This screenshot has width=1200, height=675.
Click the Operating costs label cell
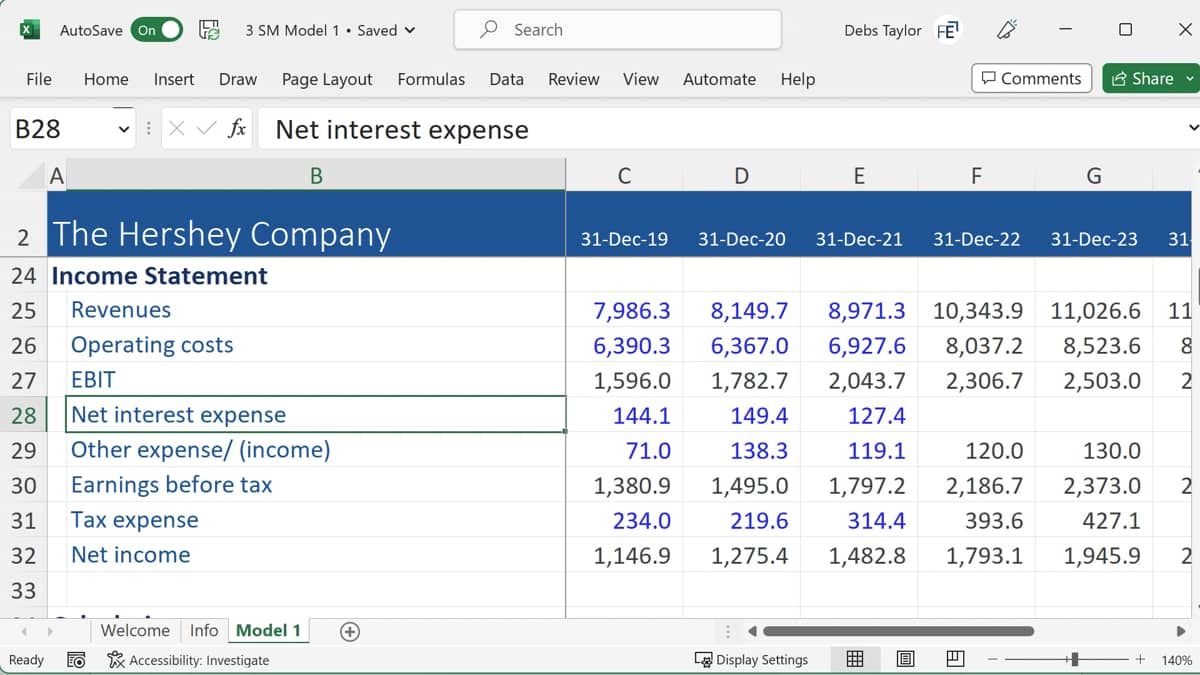point(316,345)
